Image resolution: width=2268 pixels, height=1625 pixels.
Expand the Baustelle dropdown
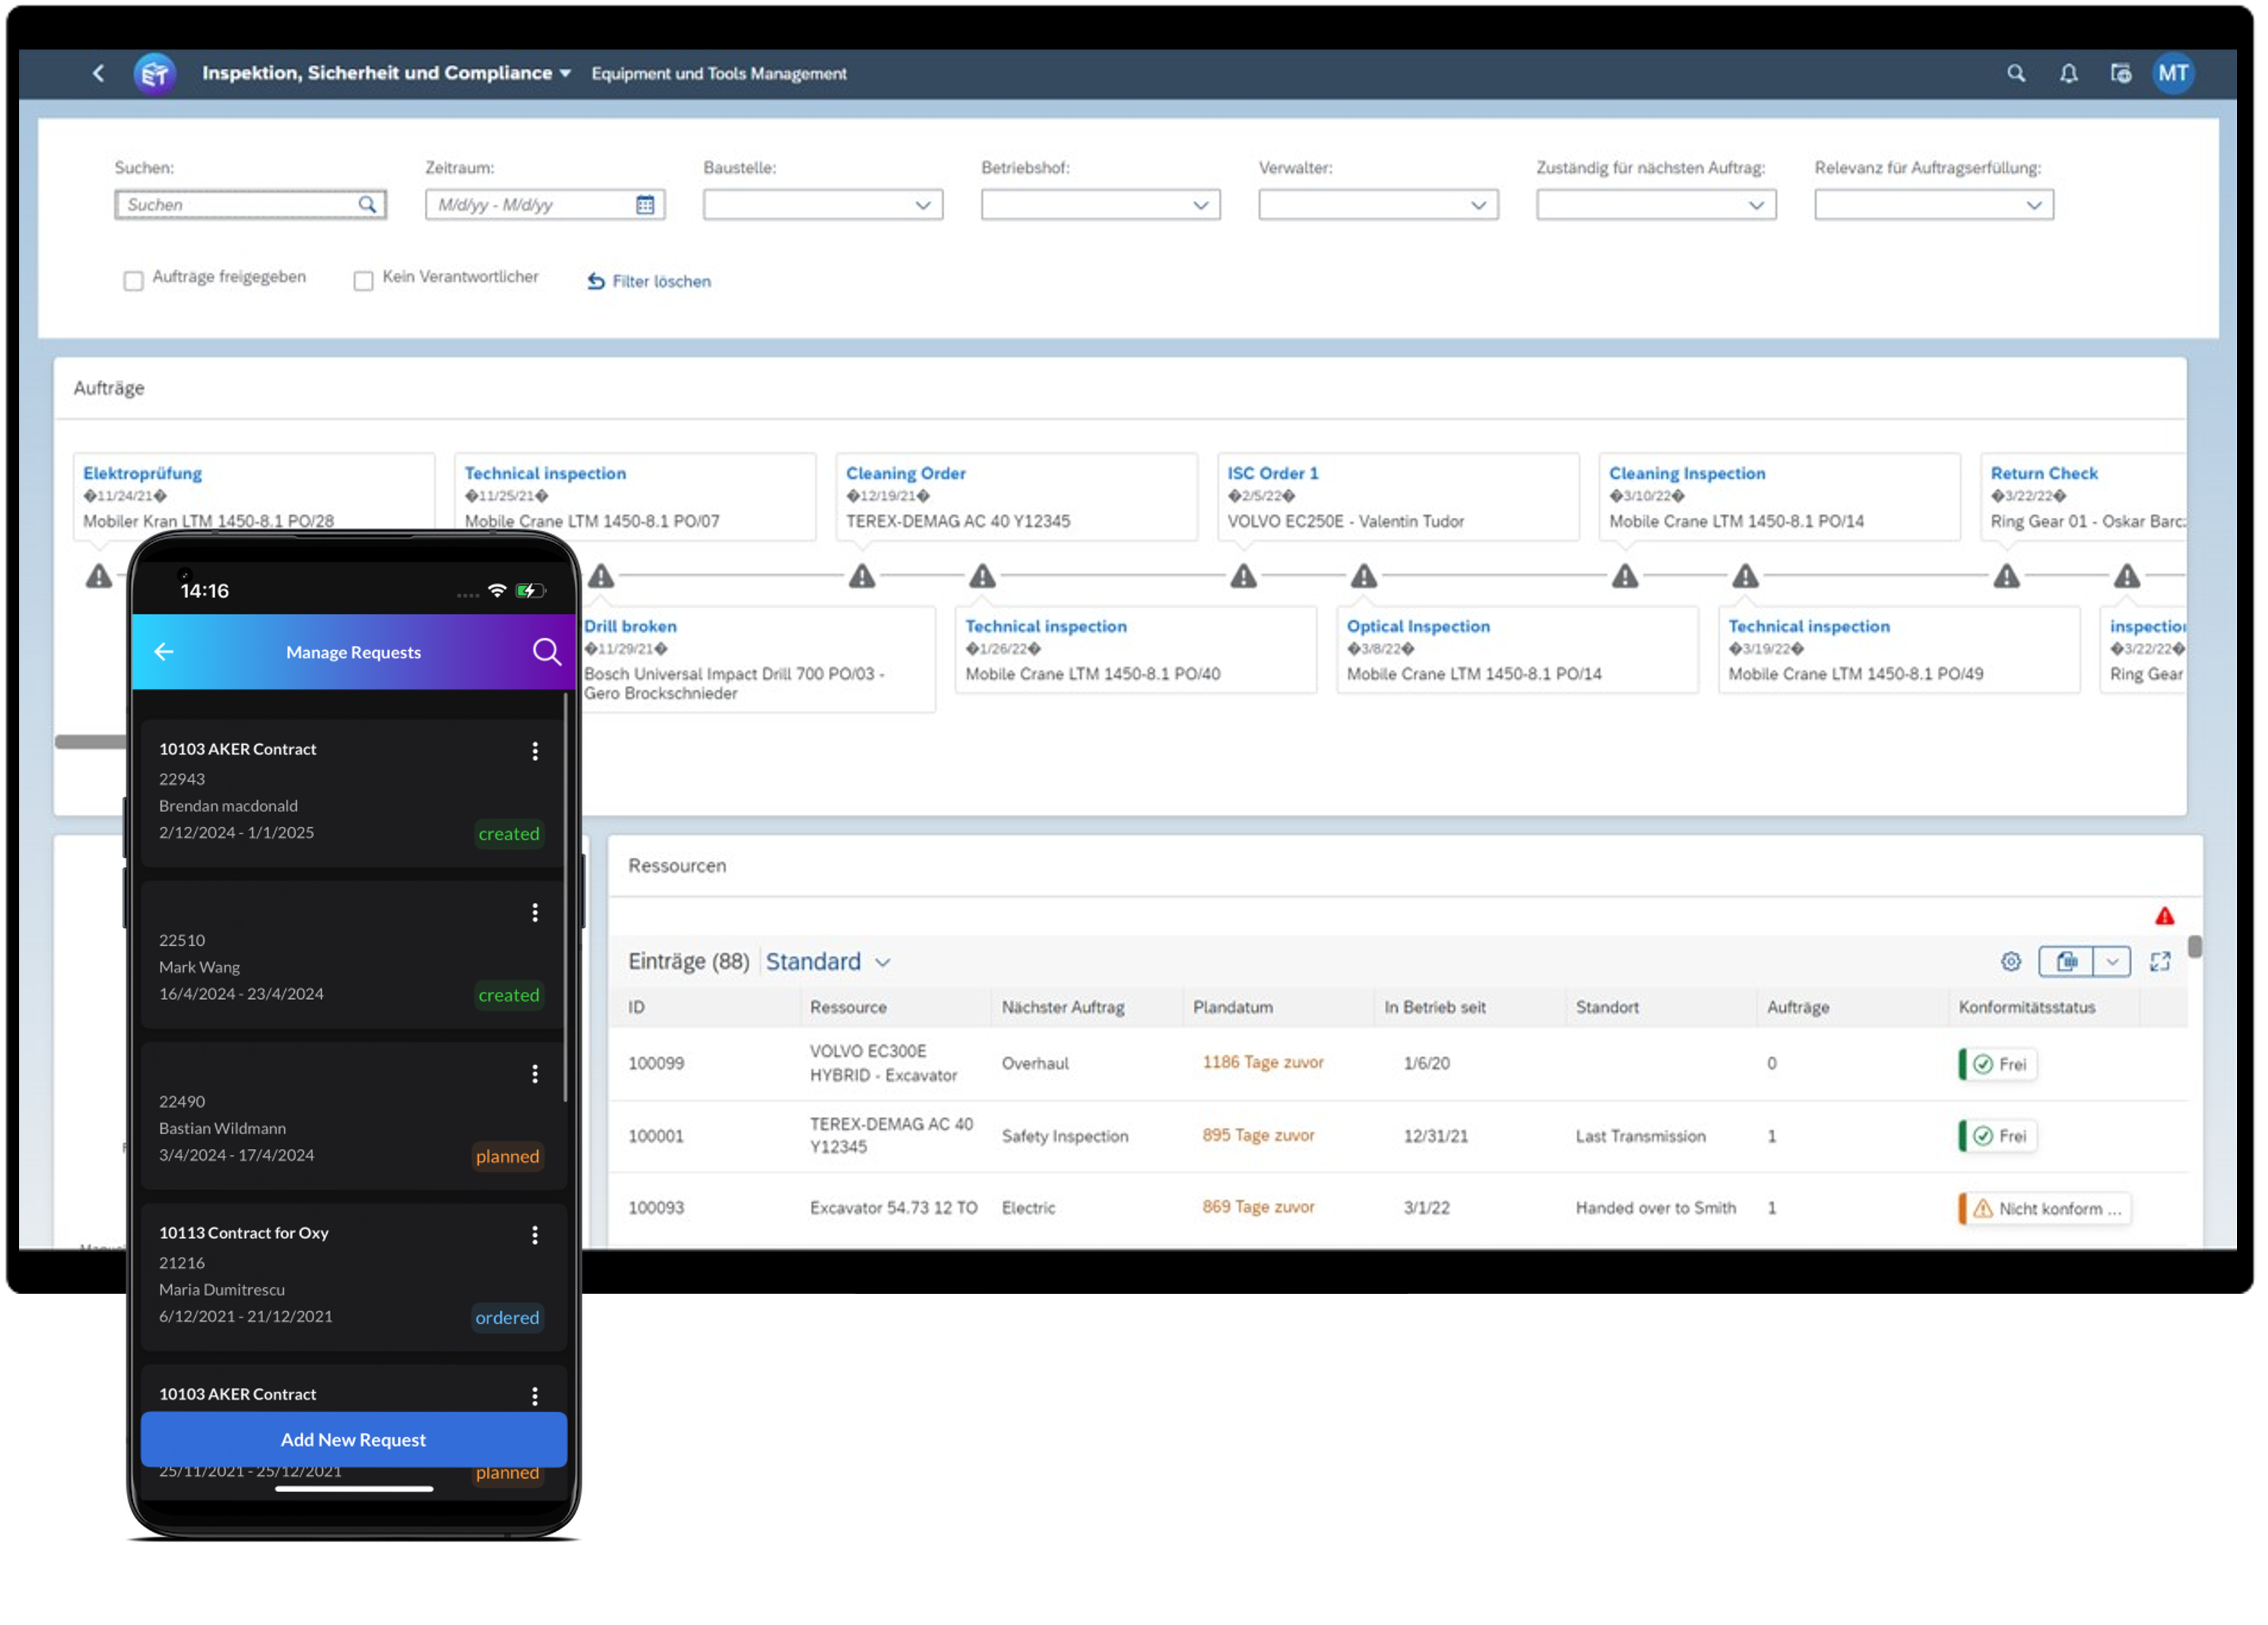point(922,205)
